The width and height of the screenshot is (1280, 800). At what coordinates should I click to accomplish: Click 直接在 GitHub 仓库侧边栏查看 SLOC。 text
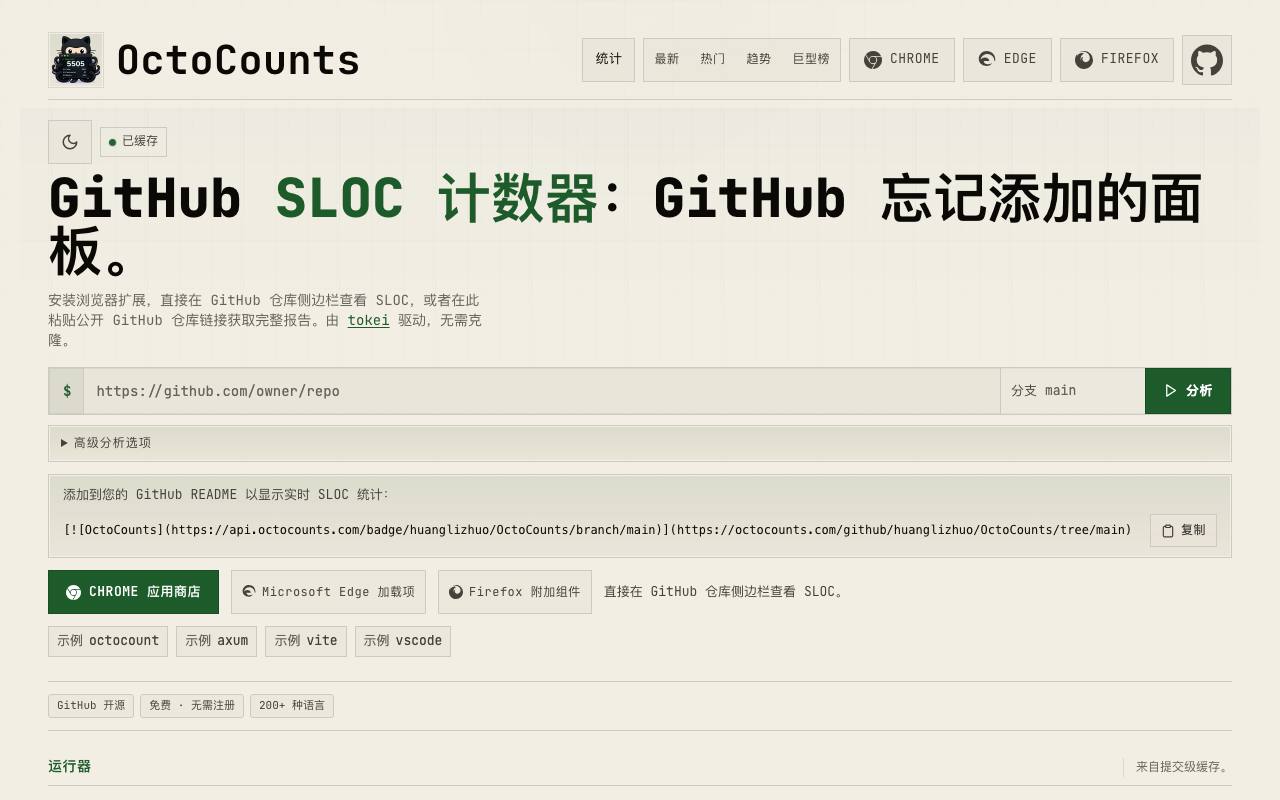tap(725, 592)
